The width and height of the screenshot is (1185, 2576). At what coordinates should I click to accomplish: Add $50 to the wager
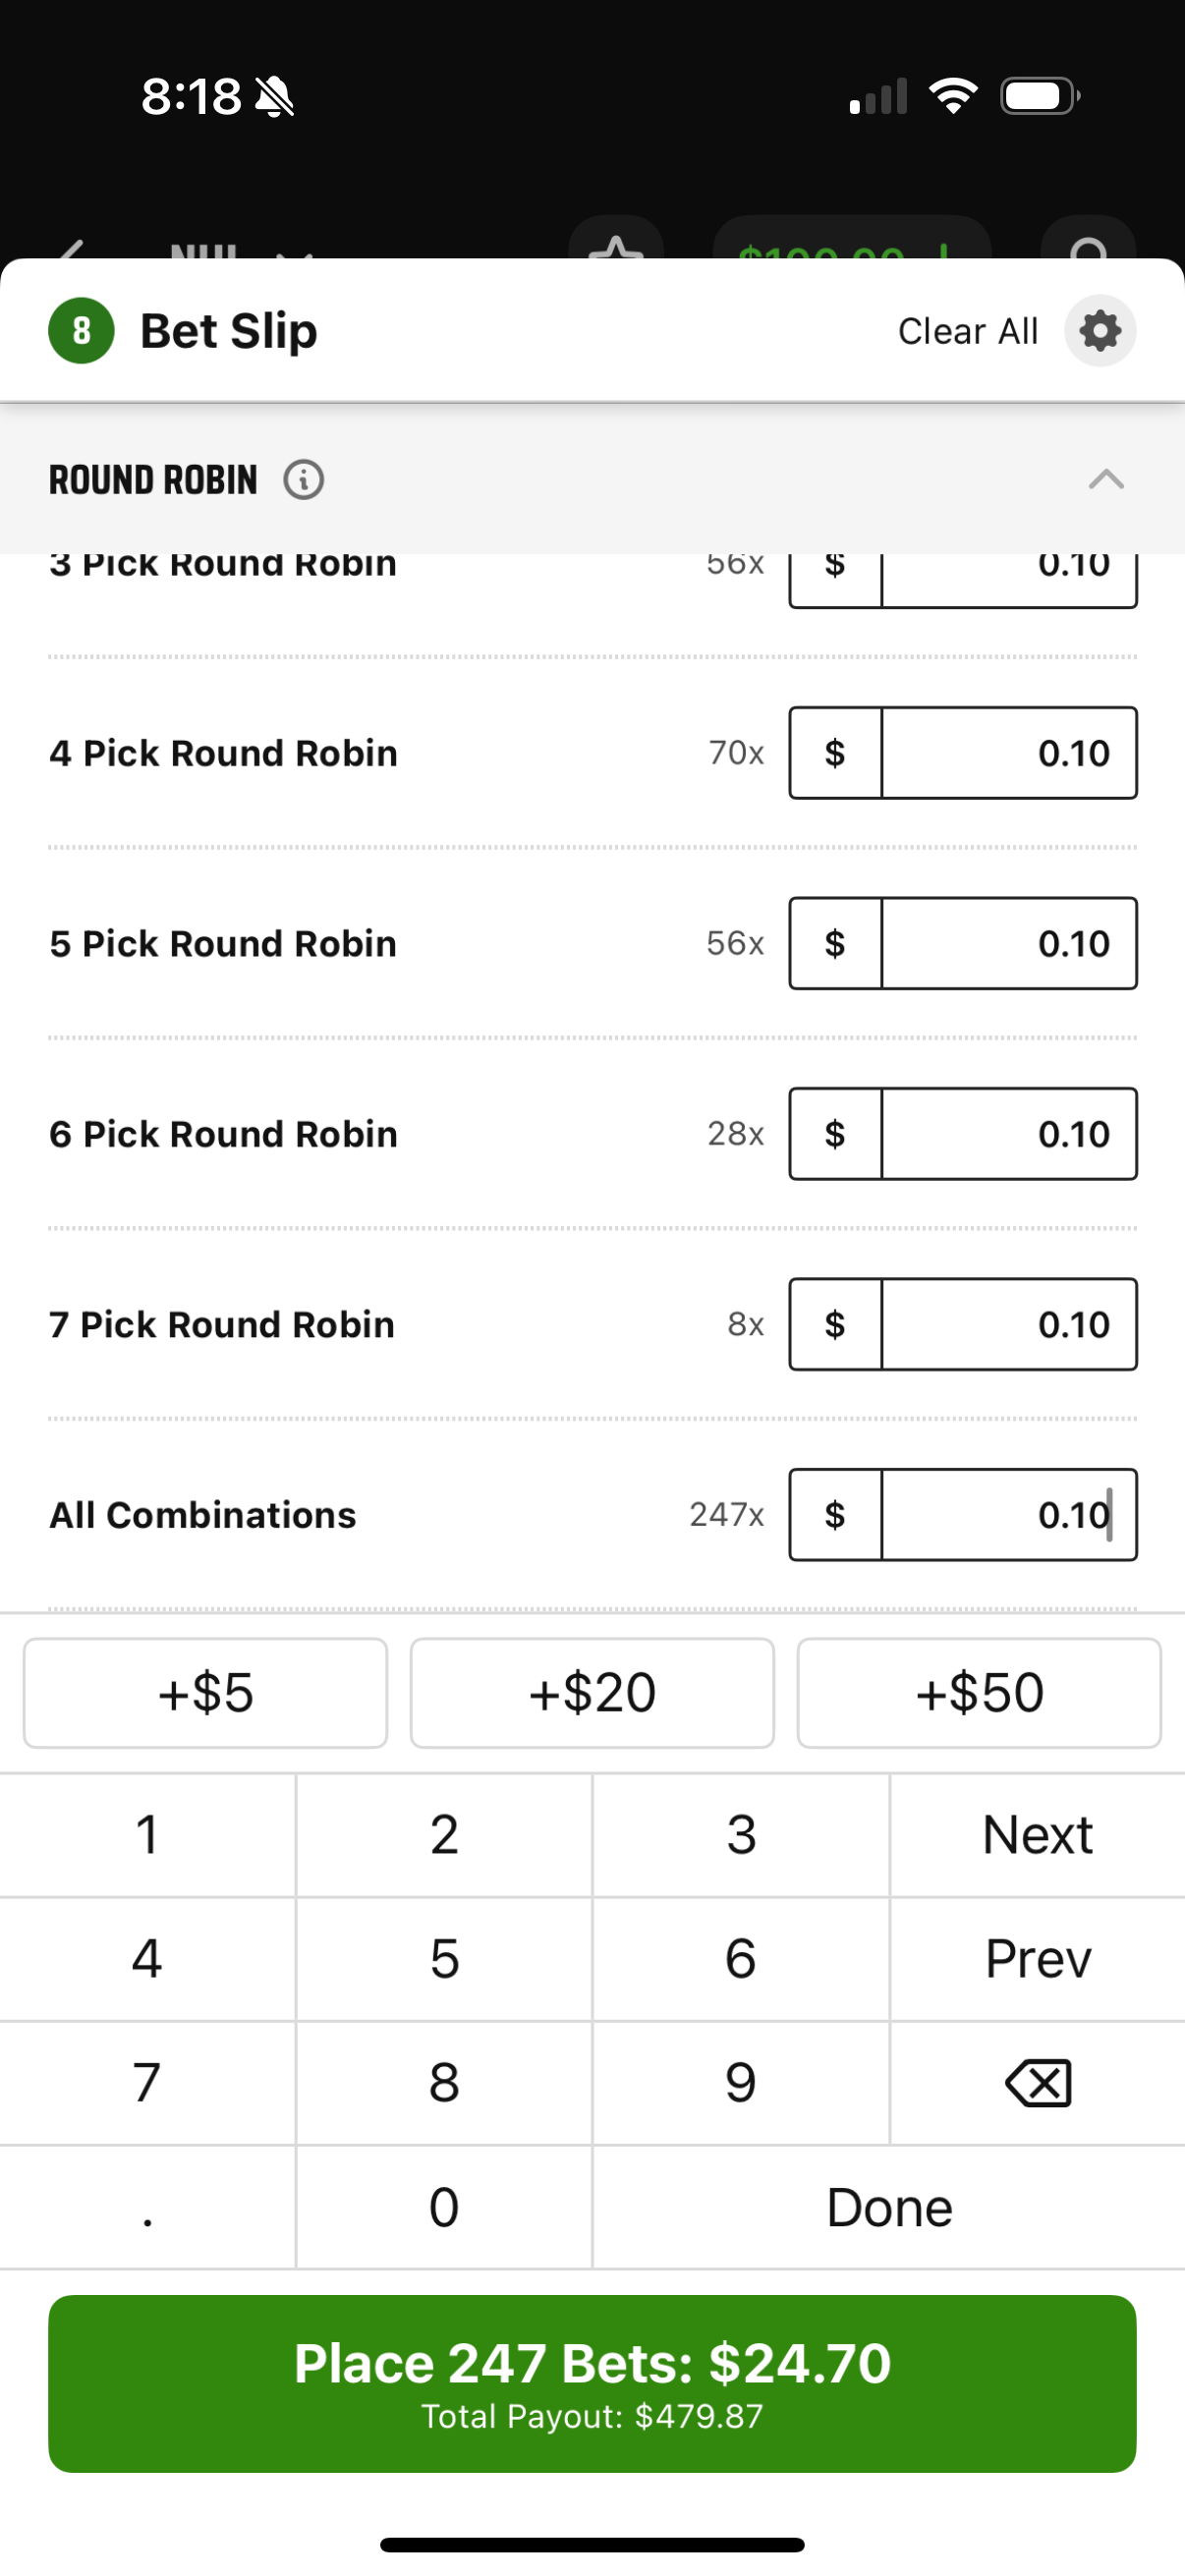(979, 1693)
